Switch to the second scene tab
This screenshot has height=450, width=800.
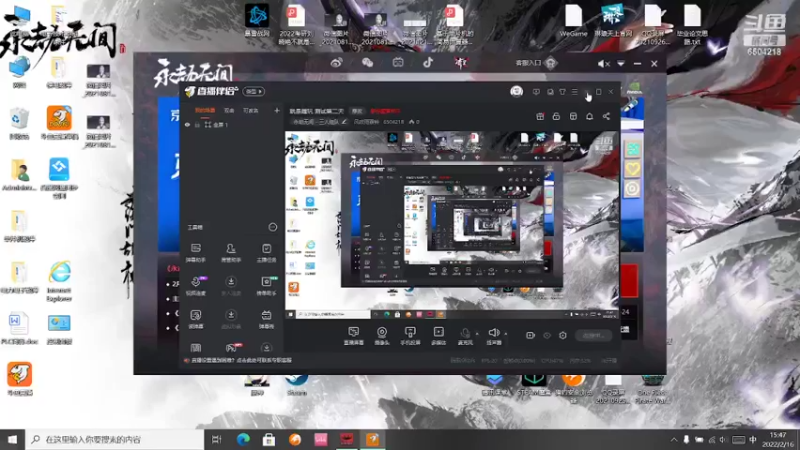pyautogui.click(x=229, y=110)
